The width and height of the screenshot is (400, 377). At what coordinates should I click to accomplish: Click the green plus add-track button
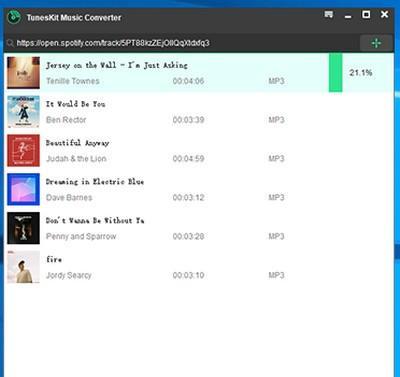point(376,43)
